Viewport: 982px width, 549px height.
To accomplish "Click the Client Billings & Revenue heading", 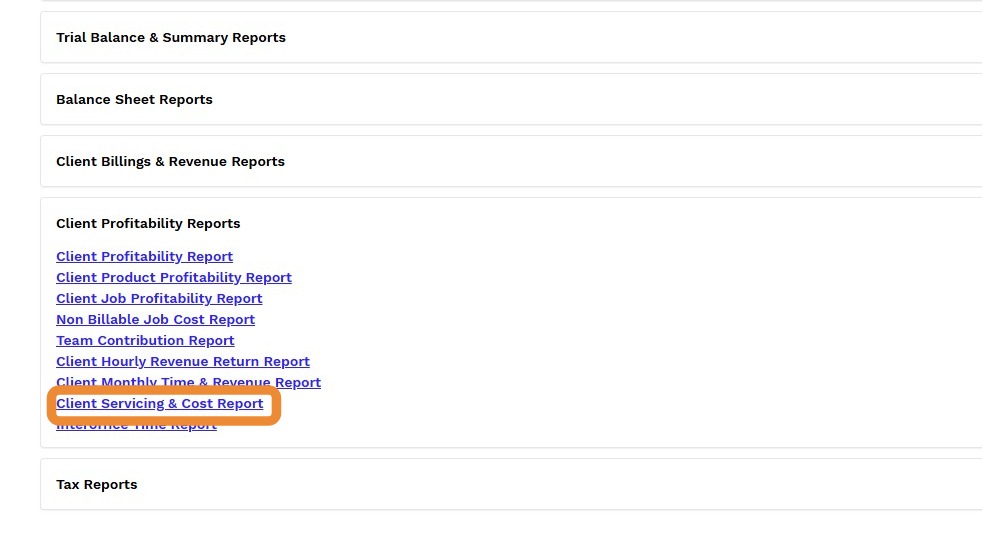I will (x=170, y=162).
